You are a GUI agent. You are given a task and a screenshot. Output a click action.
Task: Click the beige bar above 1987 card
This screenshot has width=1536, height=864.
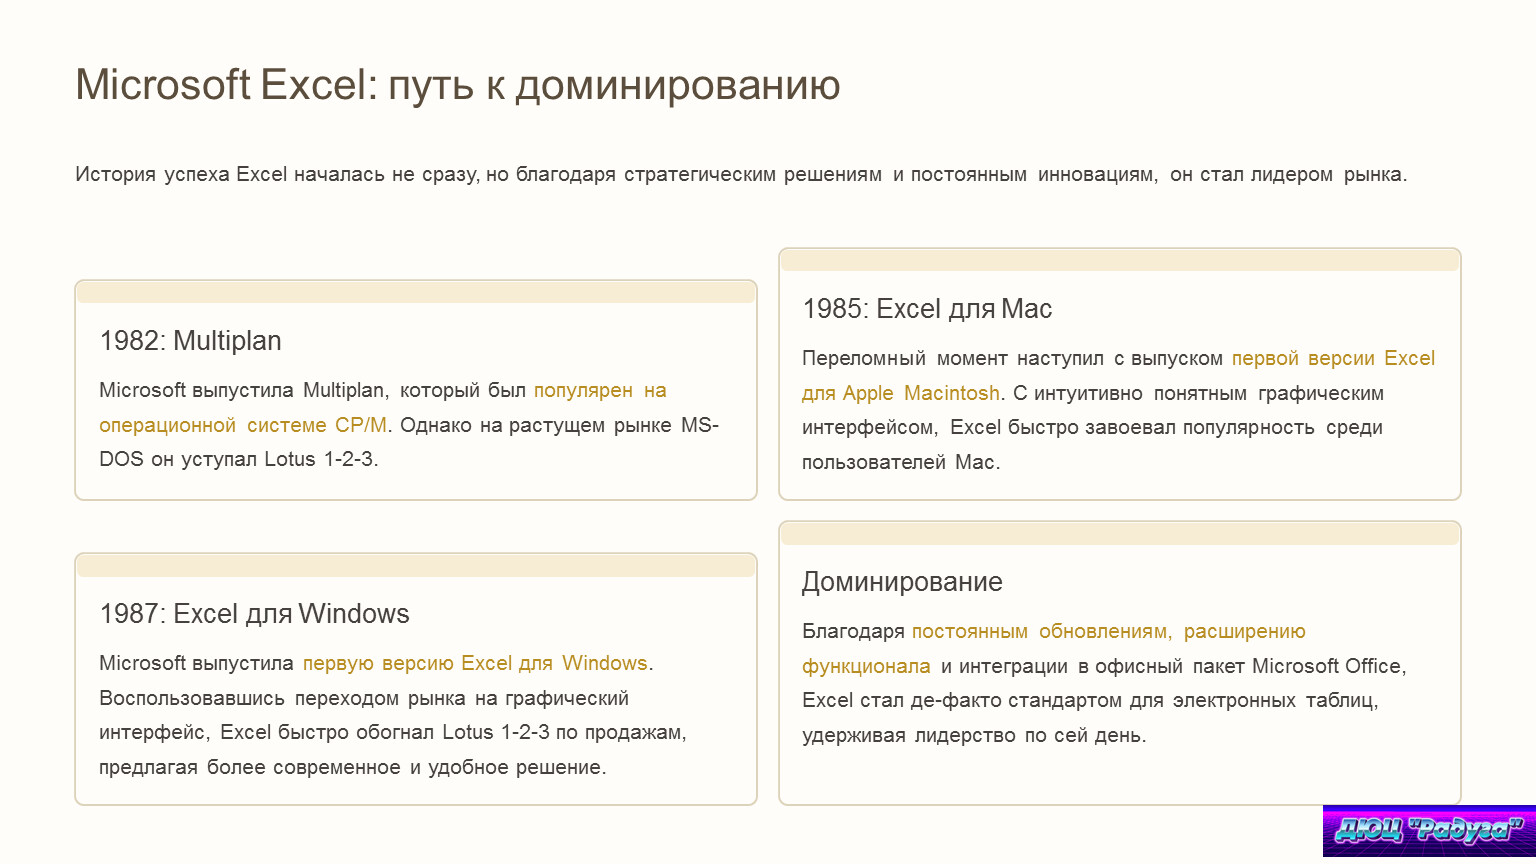click(415, 567)
